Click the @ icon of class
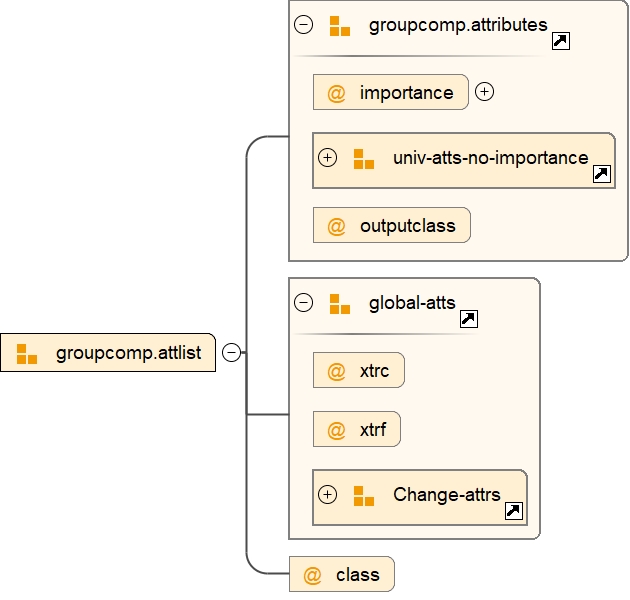Screen dimensions: 630x600 coord(312,575)
